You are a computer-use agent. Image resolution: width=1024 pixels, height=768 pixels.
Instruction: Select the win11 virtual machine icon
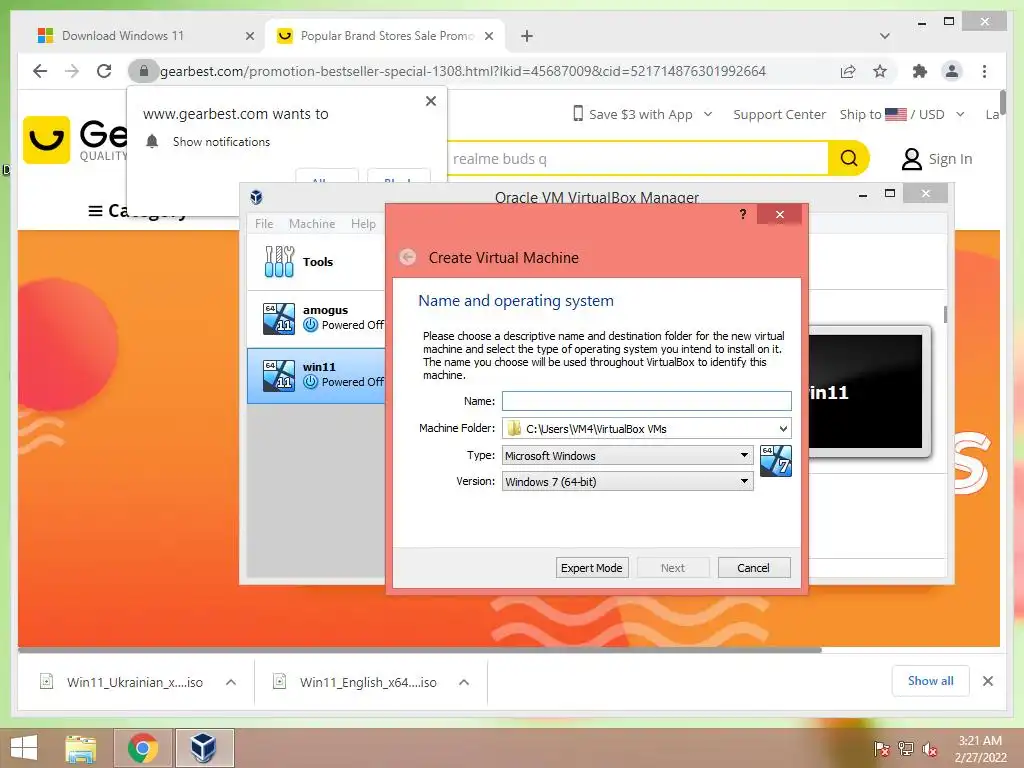(x=279, y=376)
